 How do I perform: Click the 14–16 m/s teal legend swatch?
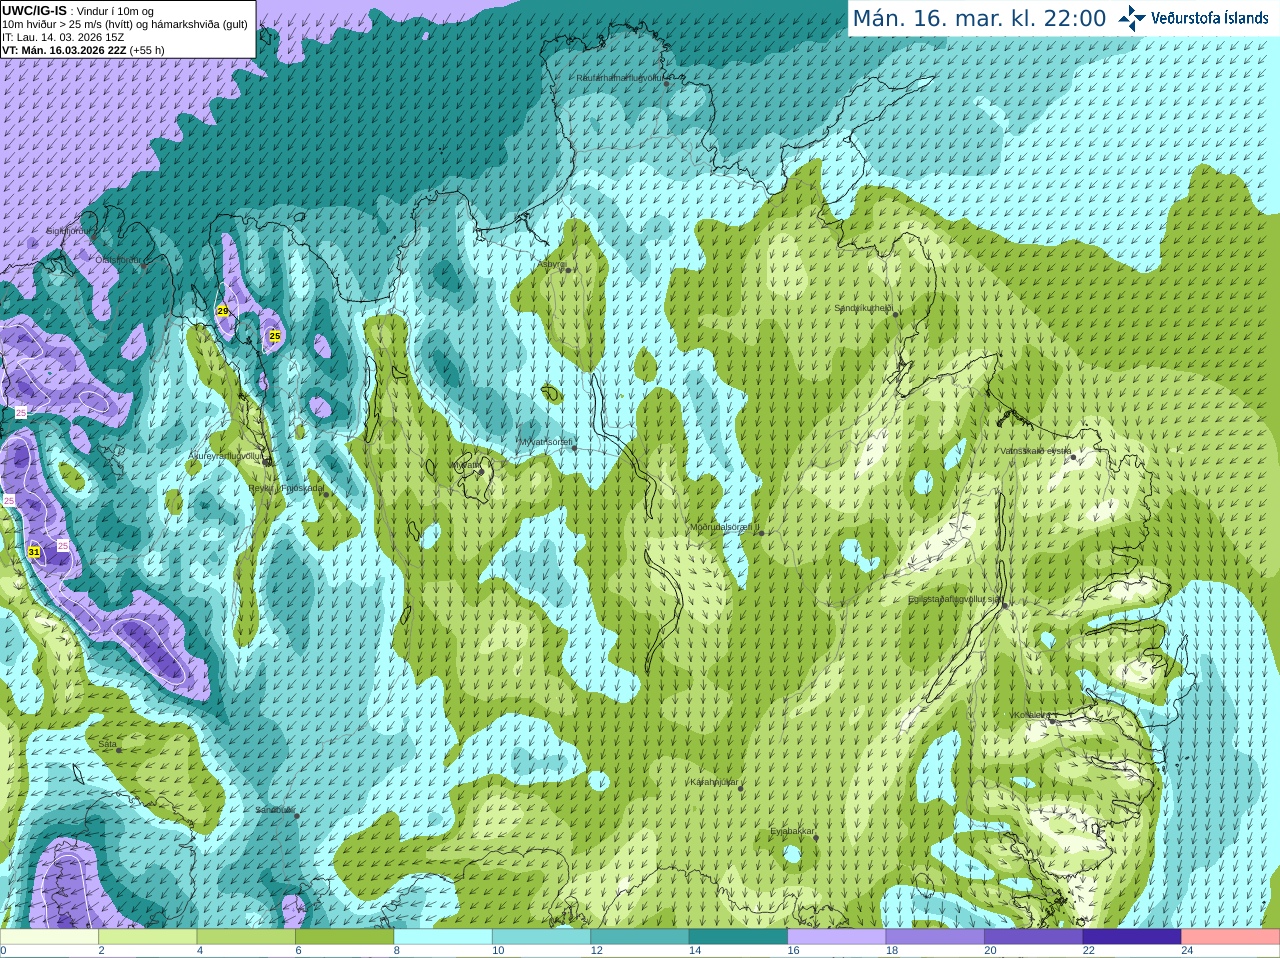pyautogui.click(x=738, y=937)
